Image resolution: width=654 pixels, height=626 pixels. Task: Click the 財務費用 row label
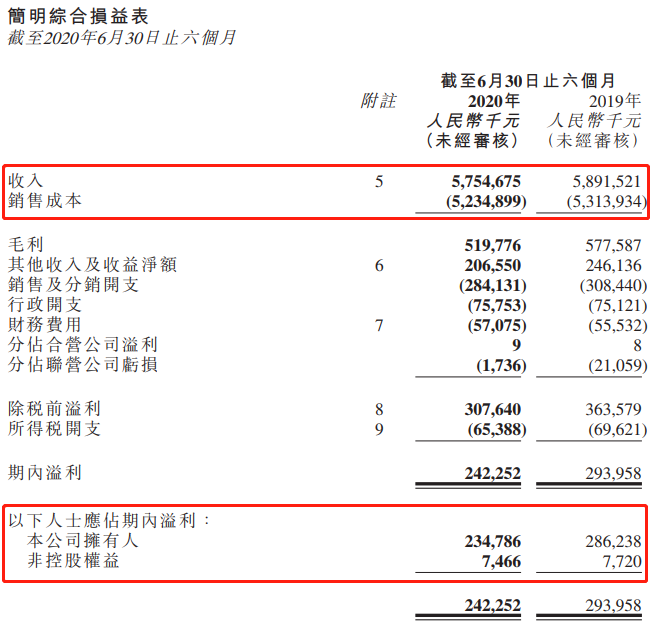45,325
